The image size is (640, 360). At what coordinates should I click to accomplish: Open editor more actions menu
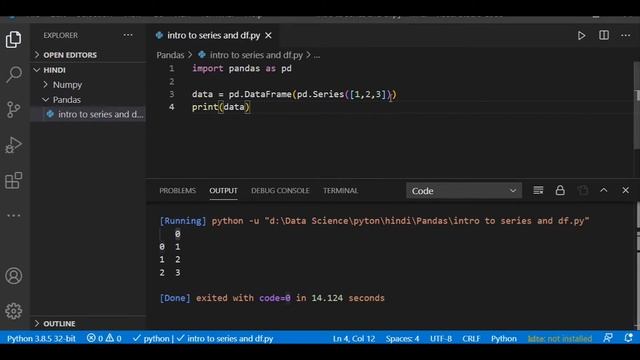click(625, 36)
